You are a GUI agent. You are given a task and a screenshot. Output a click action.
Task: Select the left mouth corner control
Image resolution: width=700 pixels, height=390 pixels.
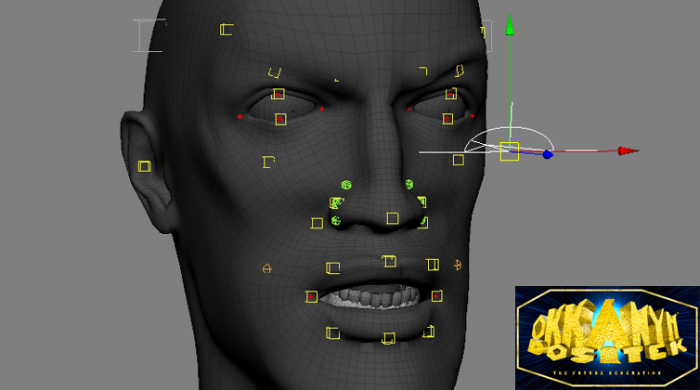(311, 297)
